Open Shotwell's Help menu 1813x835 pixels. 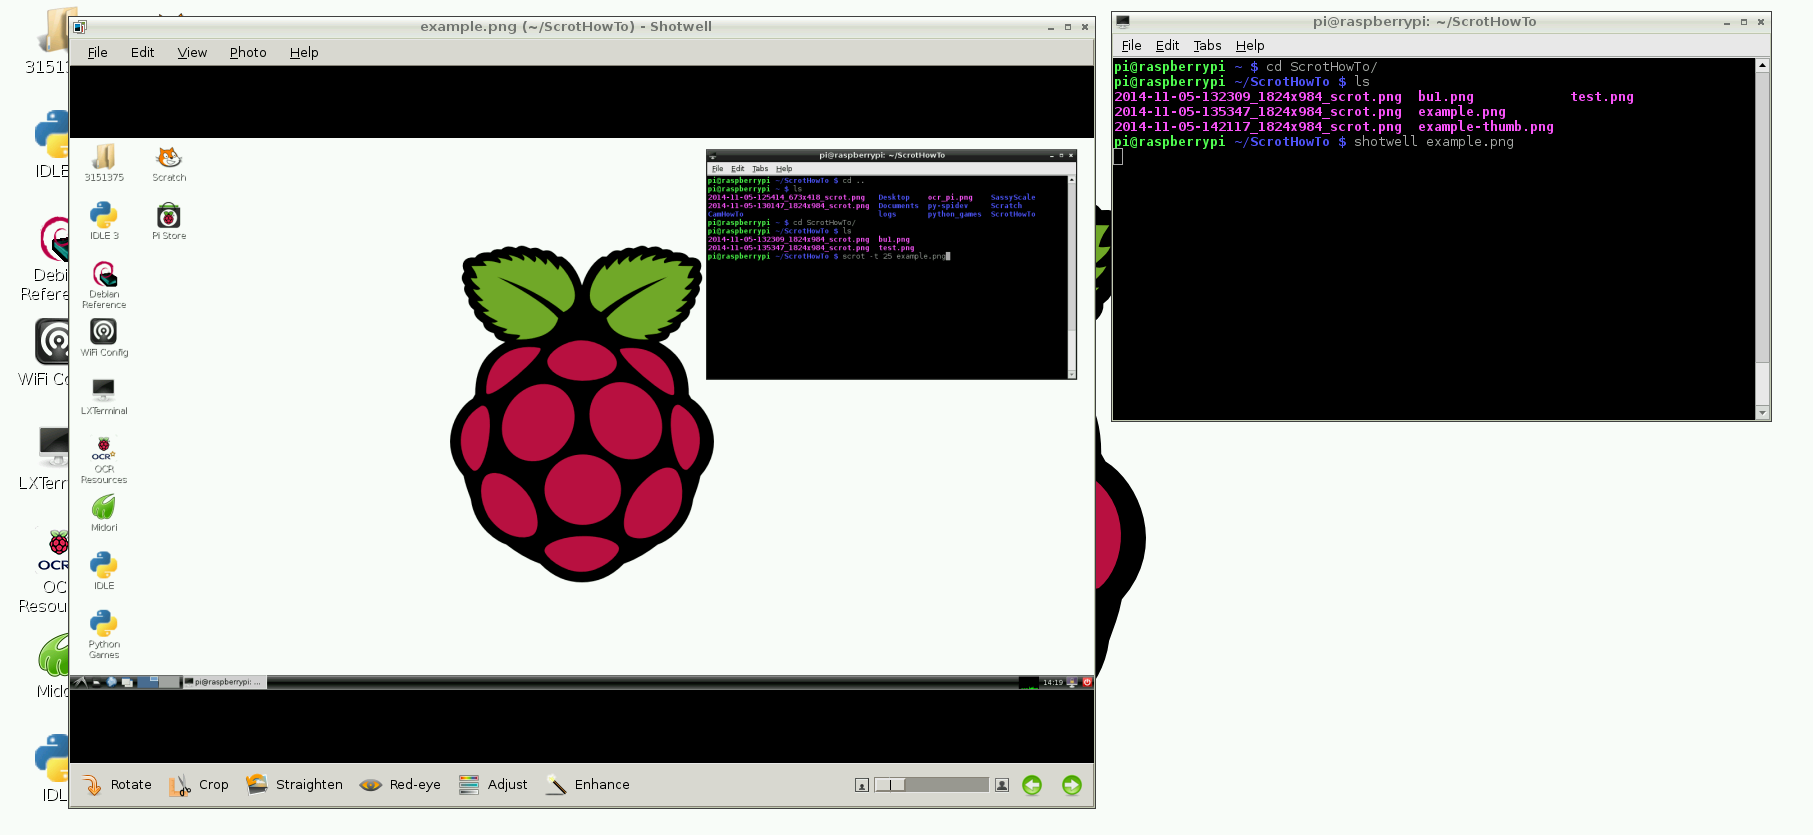coord(304,53)
